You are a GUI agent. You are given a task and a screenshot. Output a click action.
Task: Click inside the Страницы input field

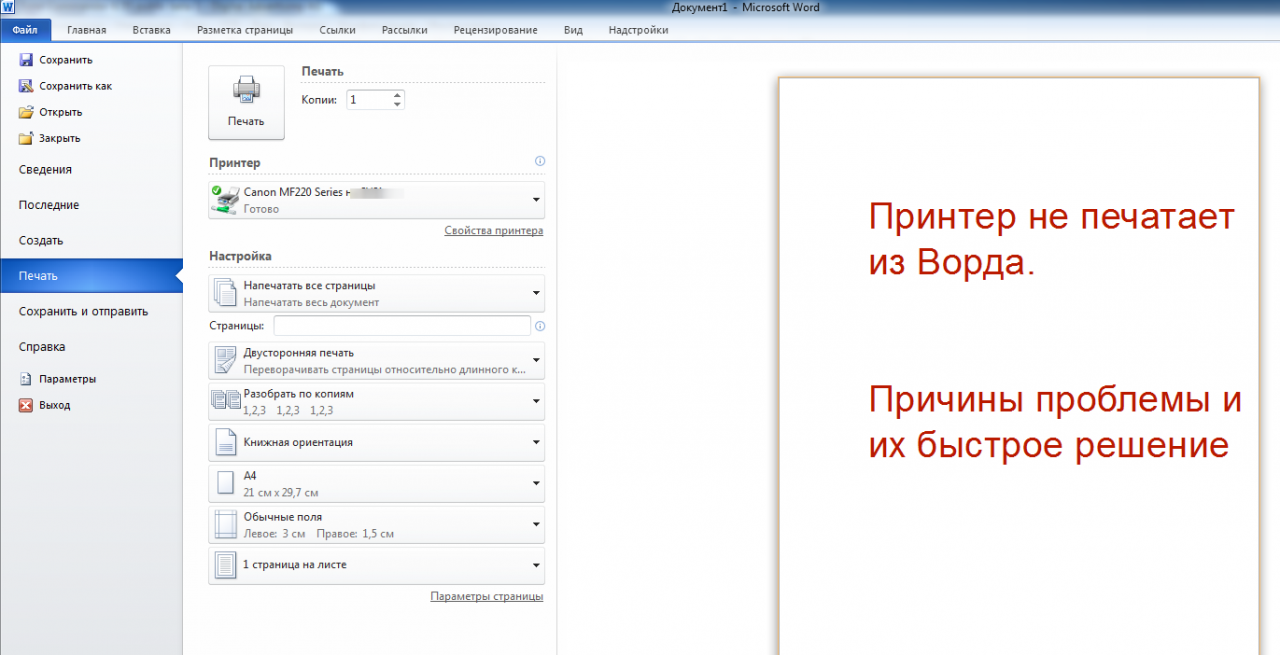coord(400,325)
